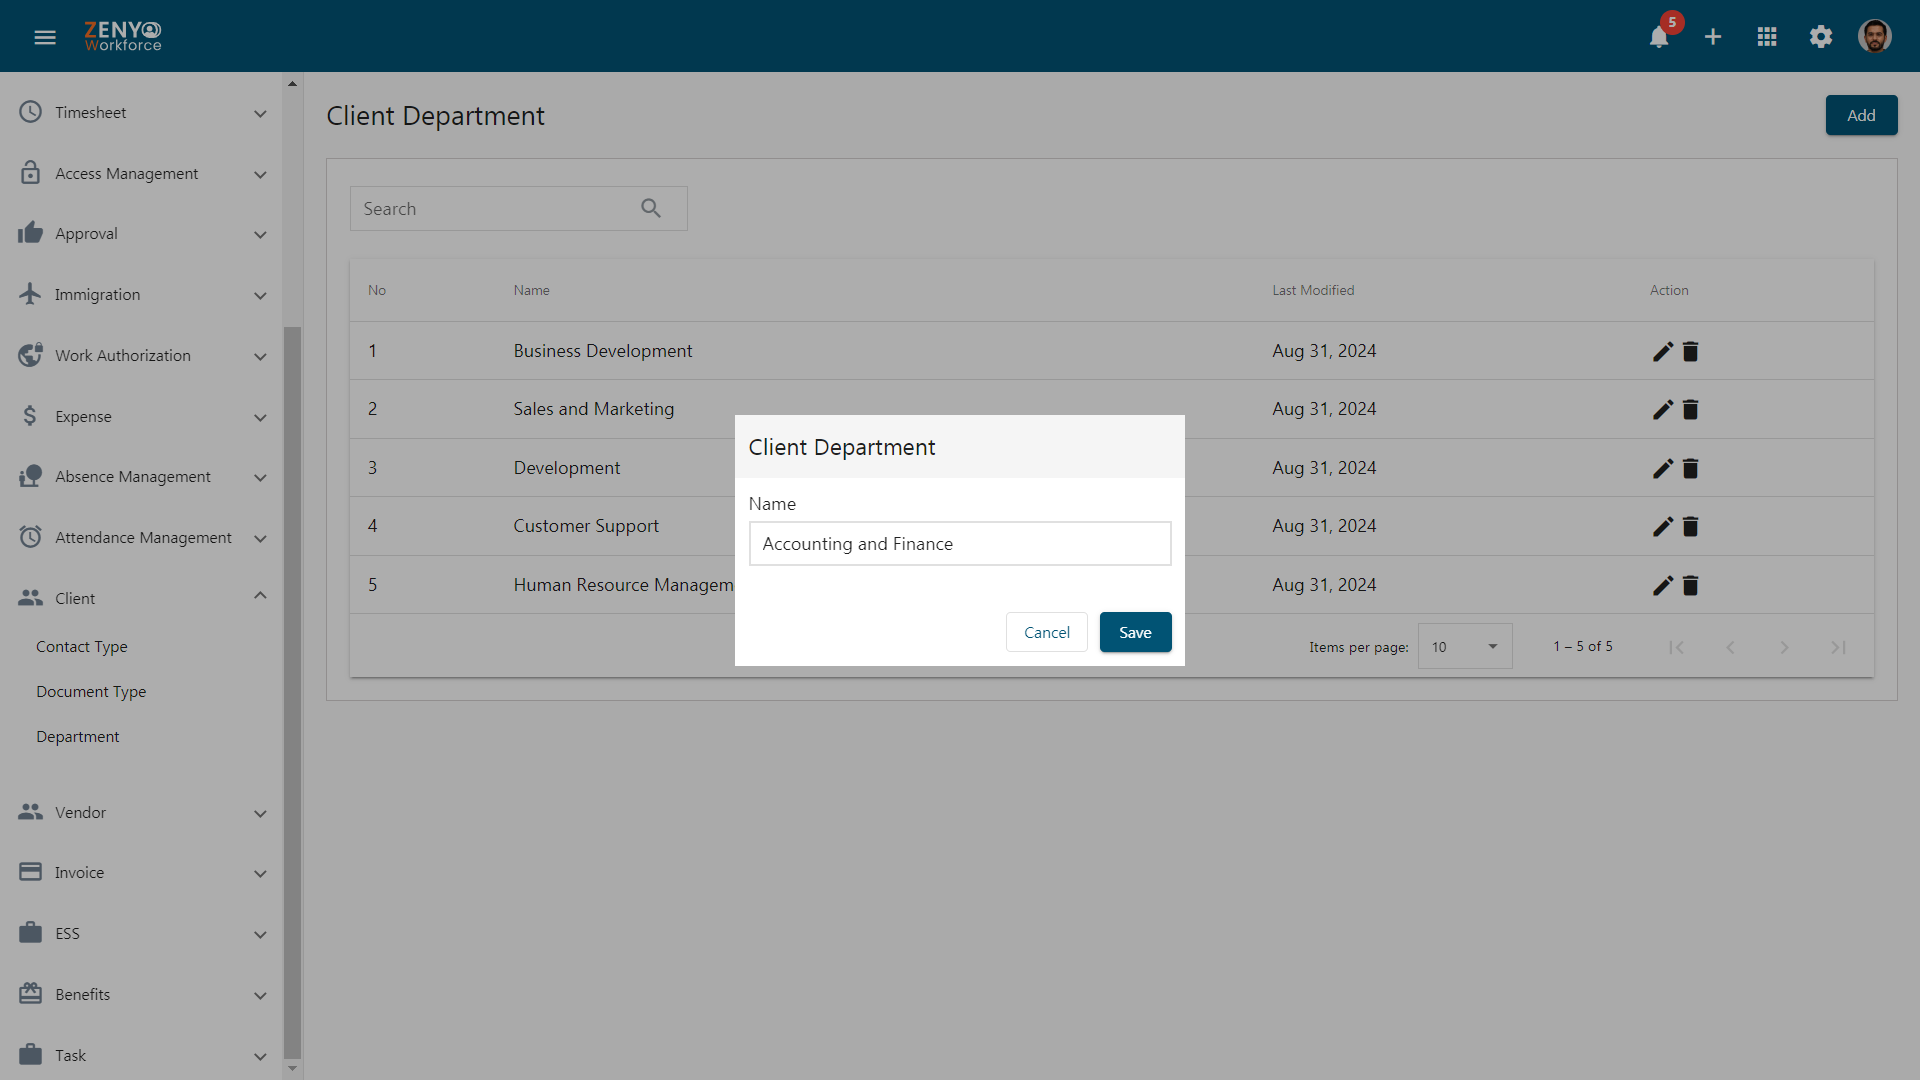This screenshot has height=1080, width=1920.
Task: Click the delete icon for Development
Action: 1691,467
